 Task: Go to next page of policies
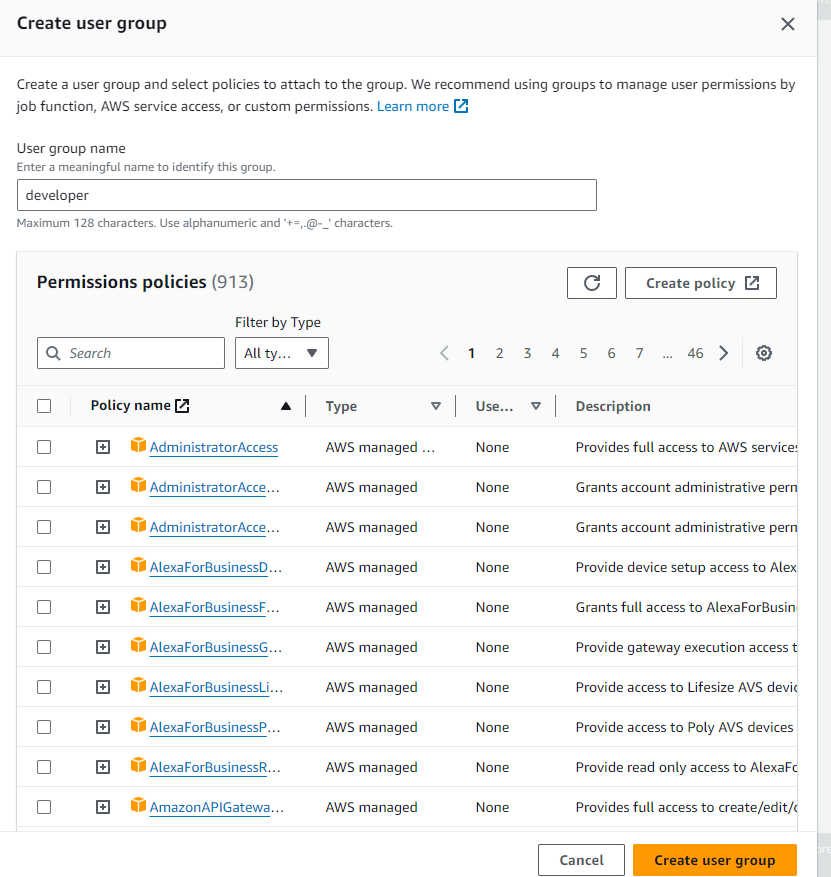point(724,353)
